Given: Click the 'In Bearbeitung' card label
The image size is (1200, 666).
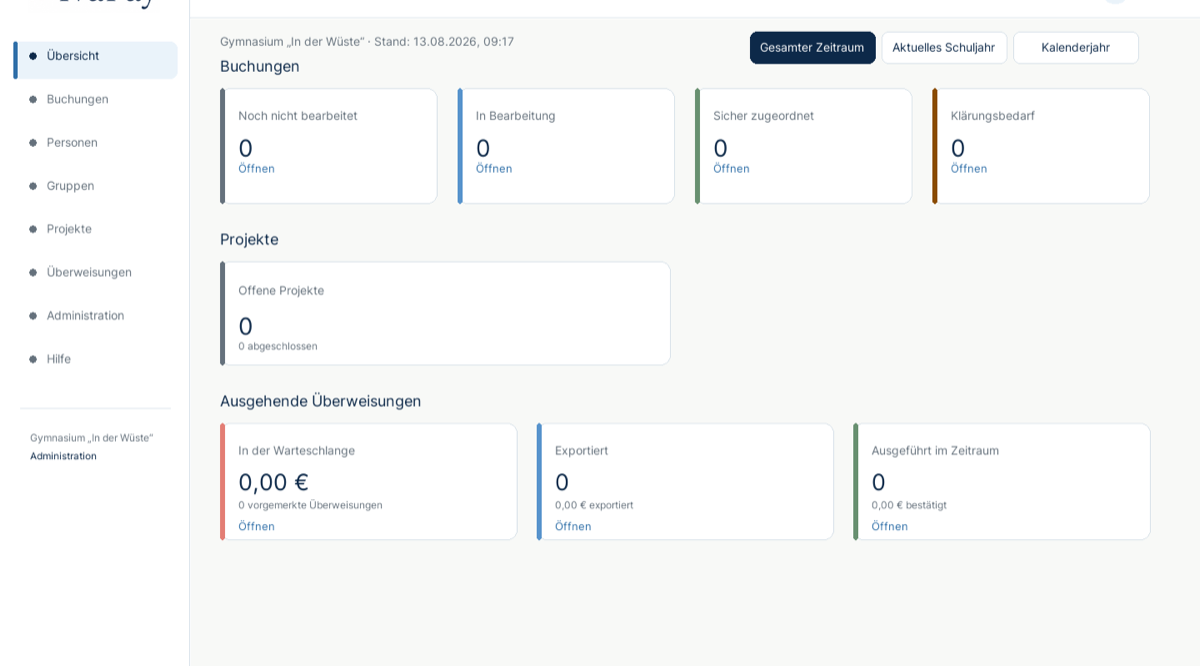Looking at the screenshot, I should click(x=516, y=116).
